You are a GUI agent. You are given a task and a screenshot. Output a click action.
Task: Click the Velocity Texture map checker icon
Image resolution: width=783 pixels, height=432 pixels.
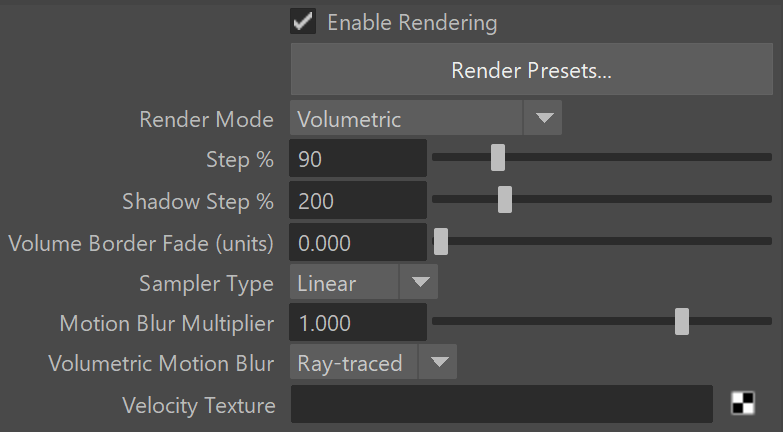tap(743, 404)
